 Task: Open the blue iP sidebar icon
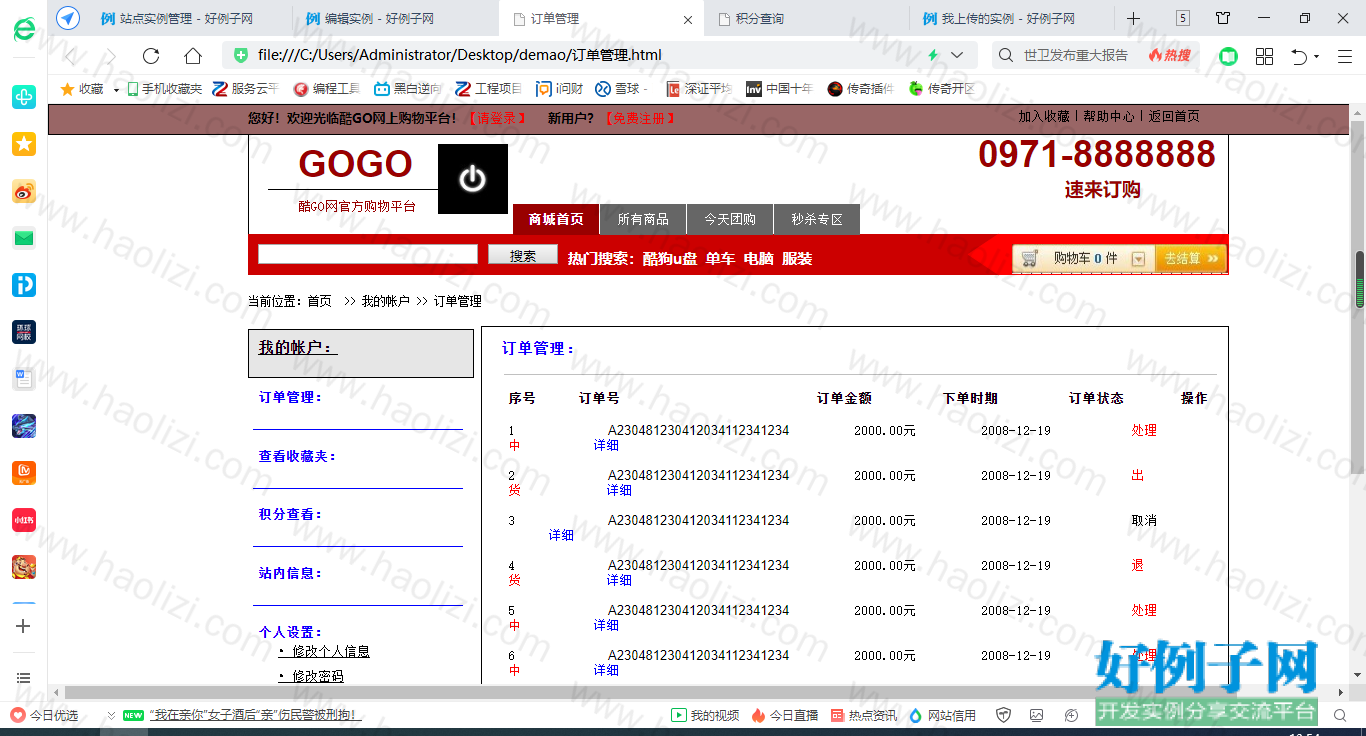[x=24, y=285]
